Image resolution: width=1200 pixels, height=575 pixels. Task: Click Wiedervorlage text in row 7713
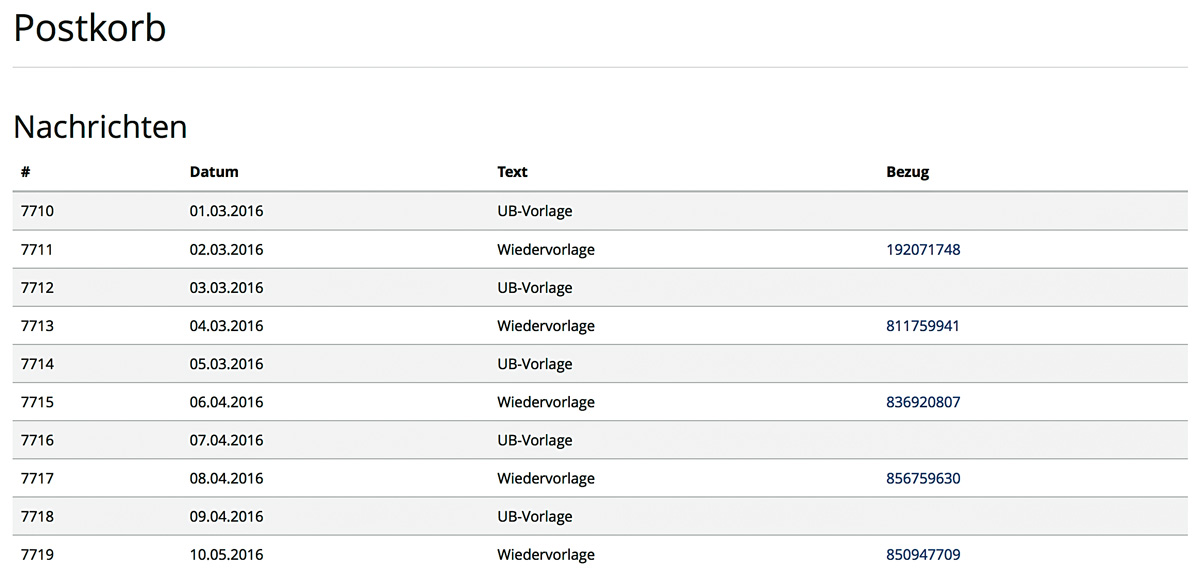(x=545, y=326)
